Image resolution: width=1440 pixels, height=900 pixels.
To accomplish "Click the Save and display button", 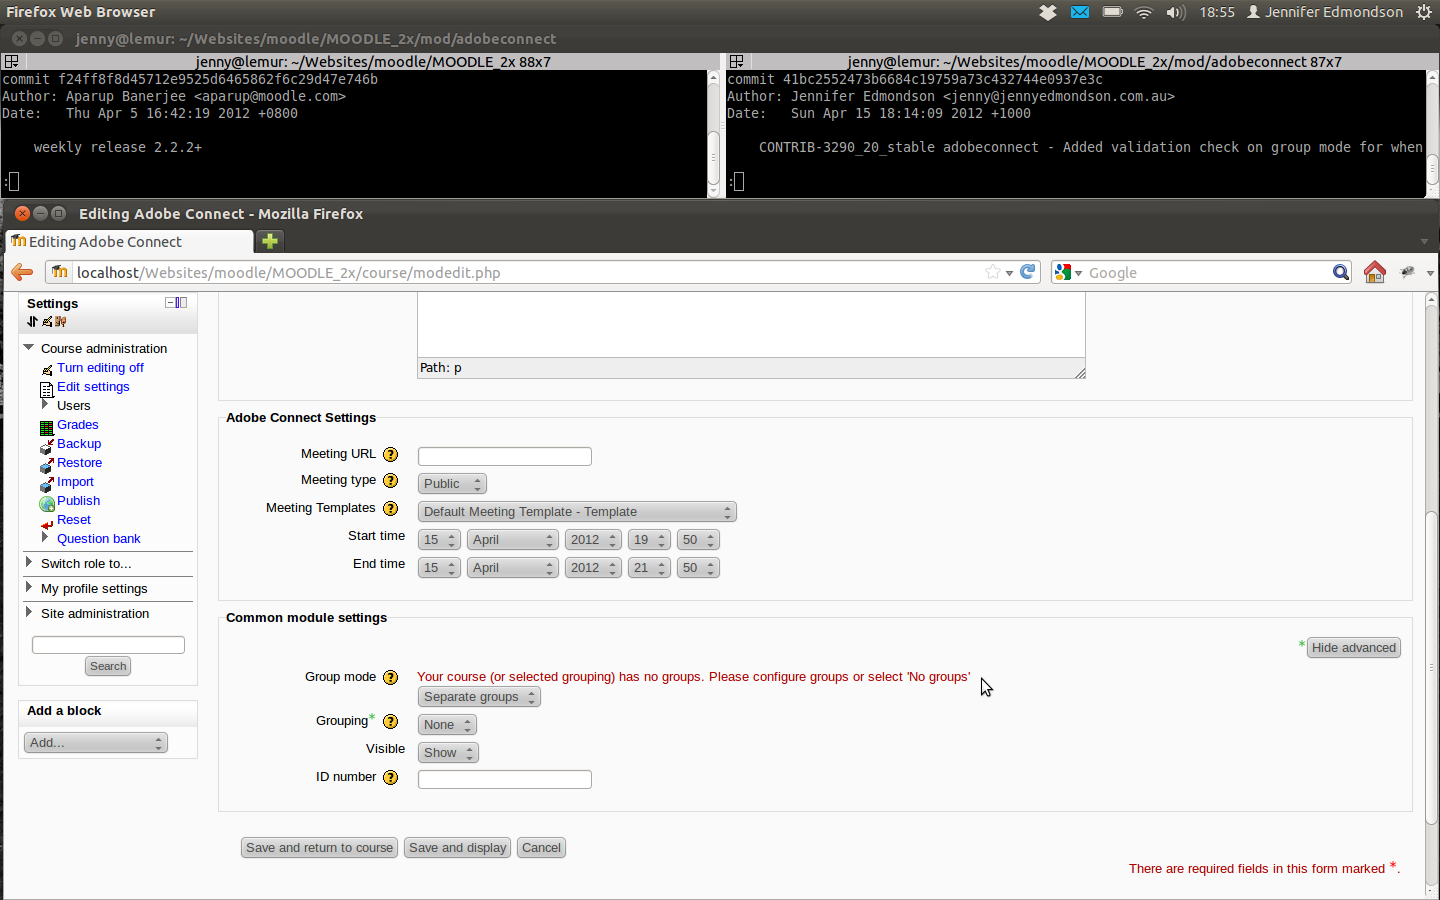I will click(x=458, y=848).
